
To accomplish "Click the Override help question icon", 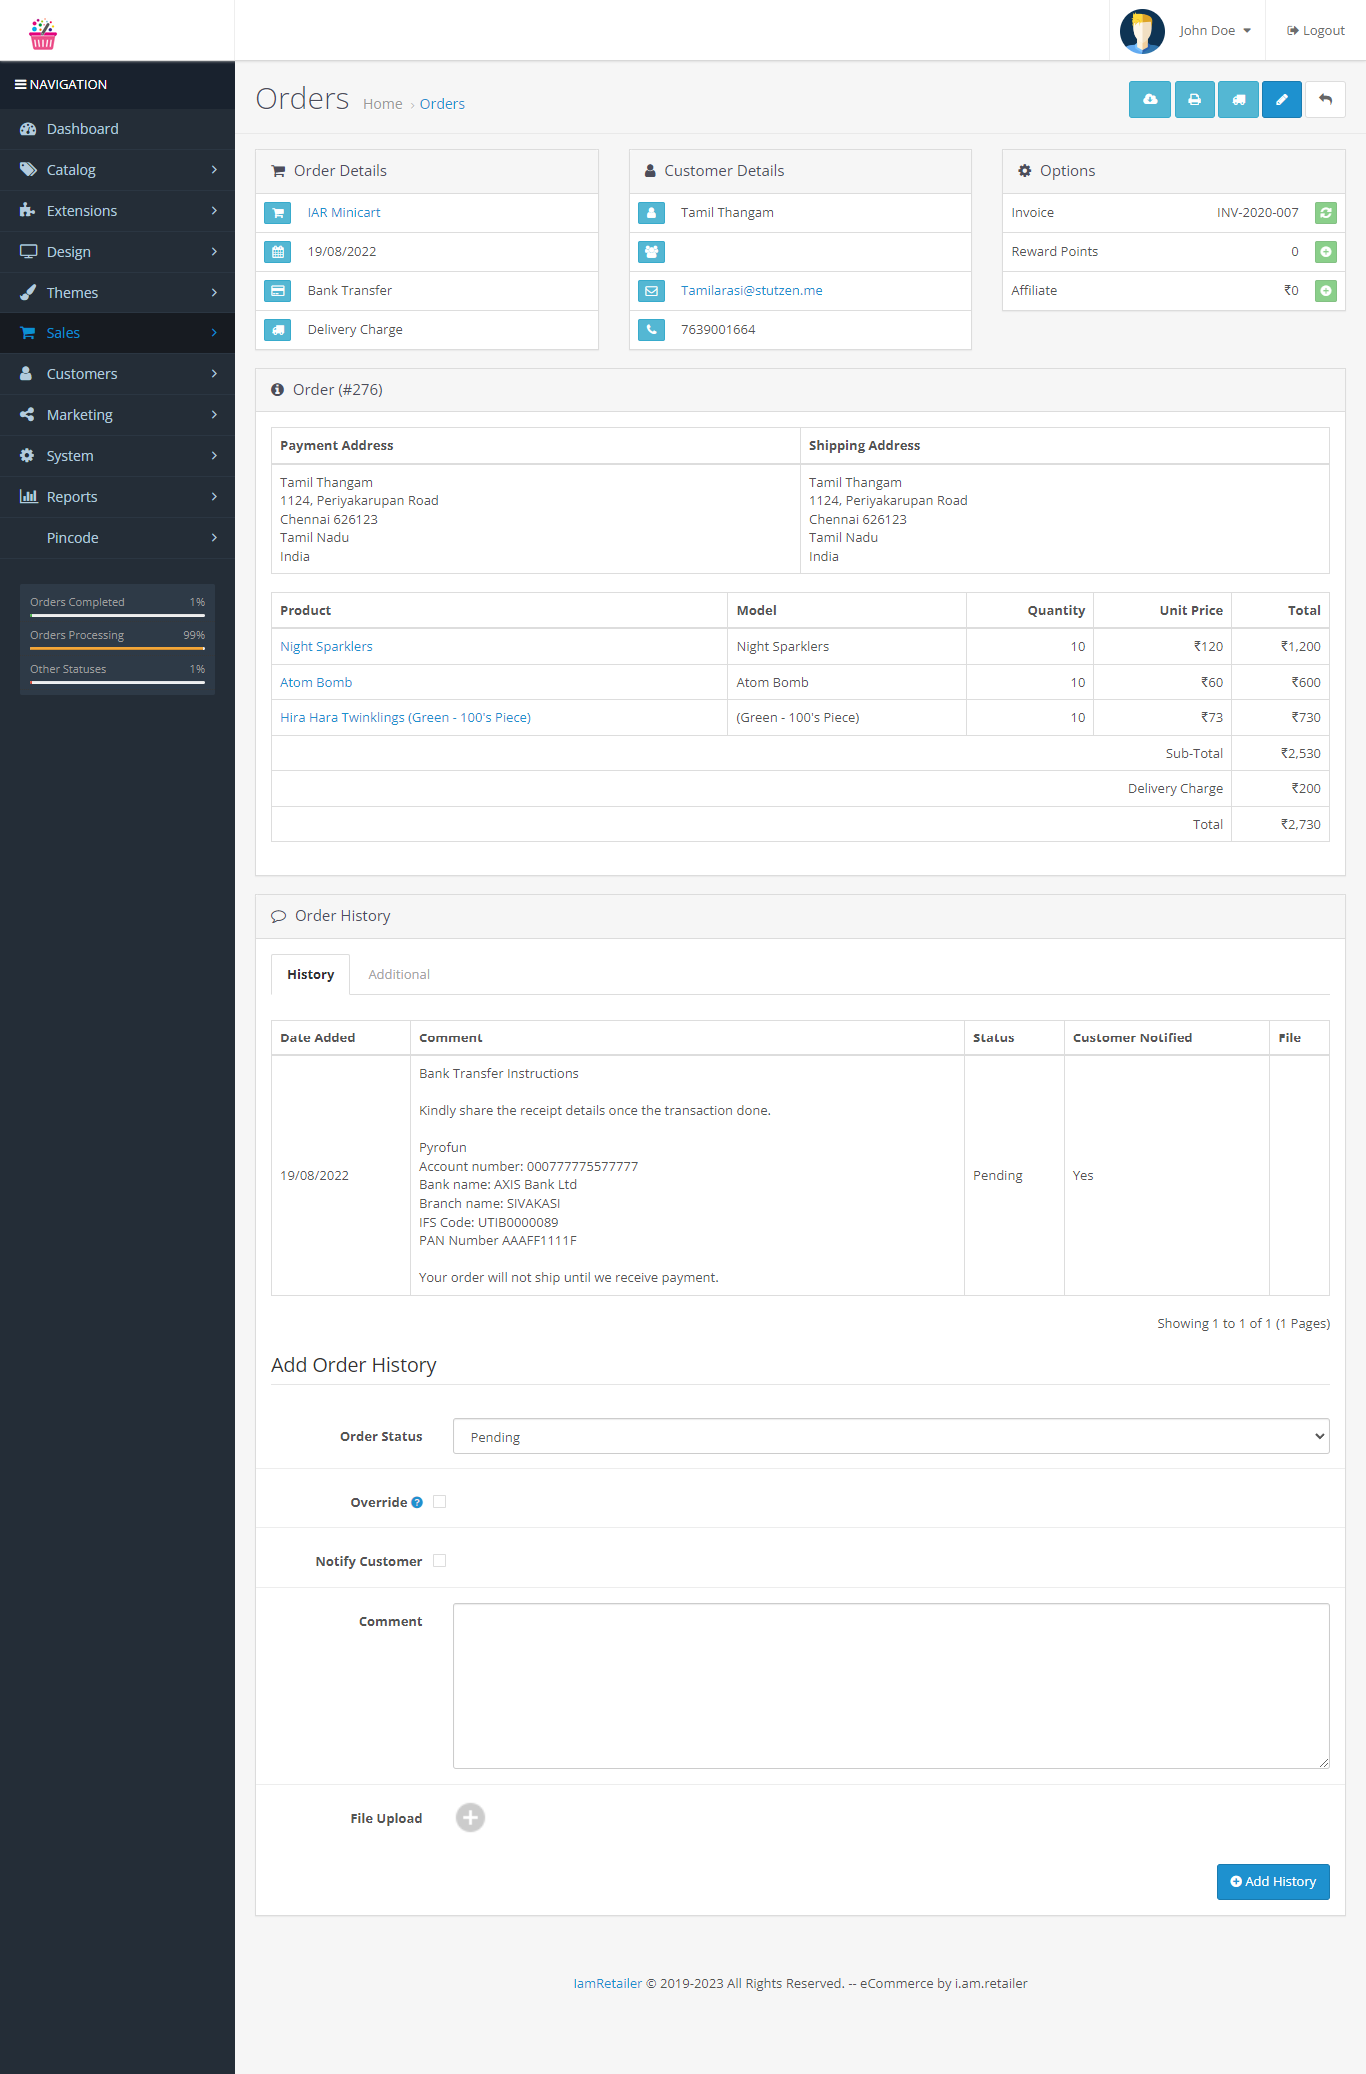I will point(417,1503).
